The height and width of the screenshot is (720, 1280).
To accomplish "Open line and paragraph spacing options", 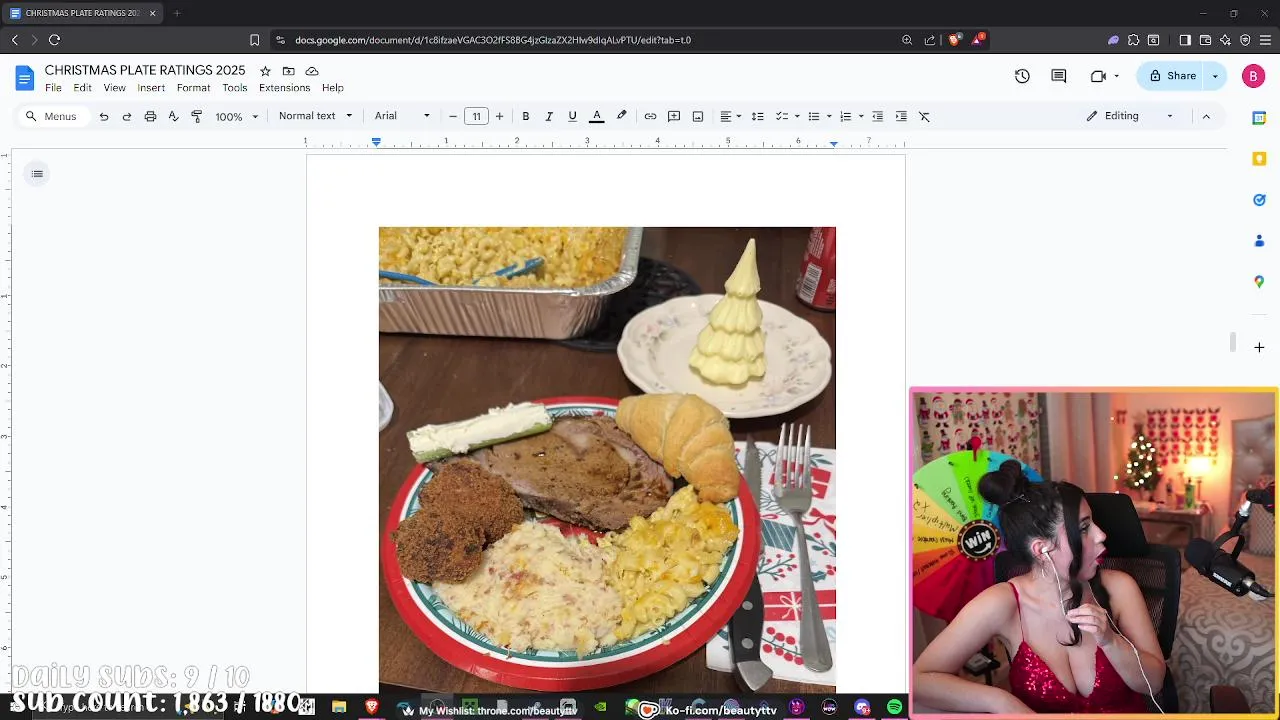I will click(757, 116).
